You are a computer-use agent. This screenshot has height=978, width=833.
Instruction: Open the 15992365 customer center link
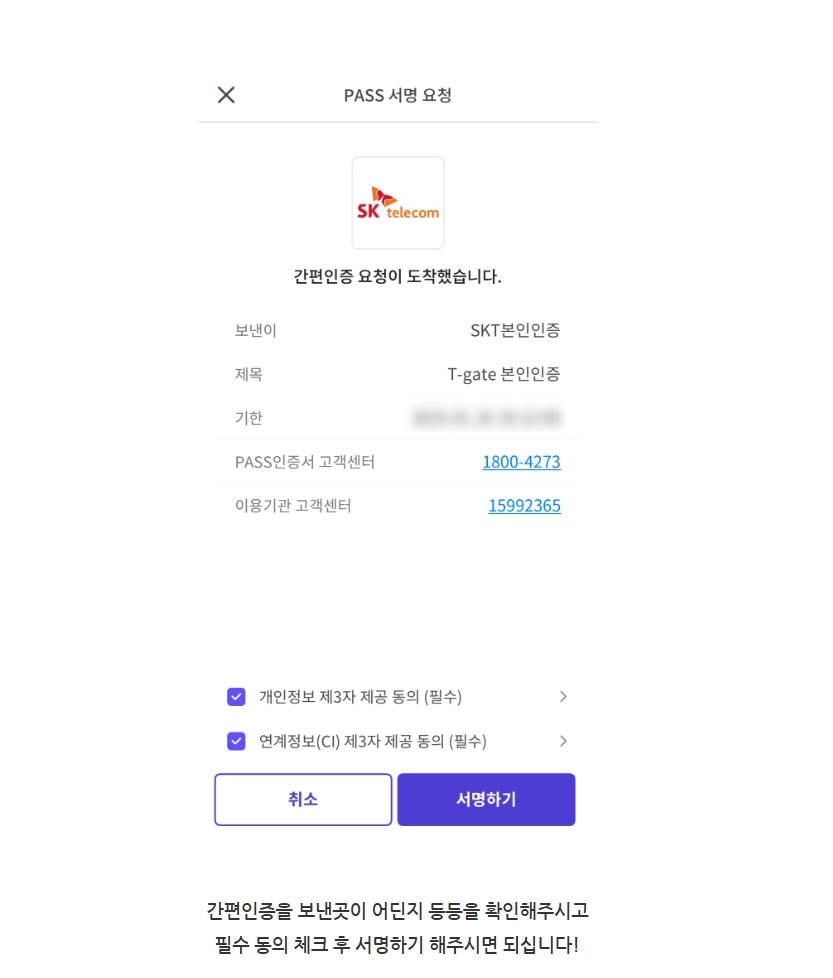pos(524,506)
